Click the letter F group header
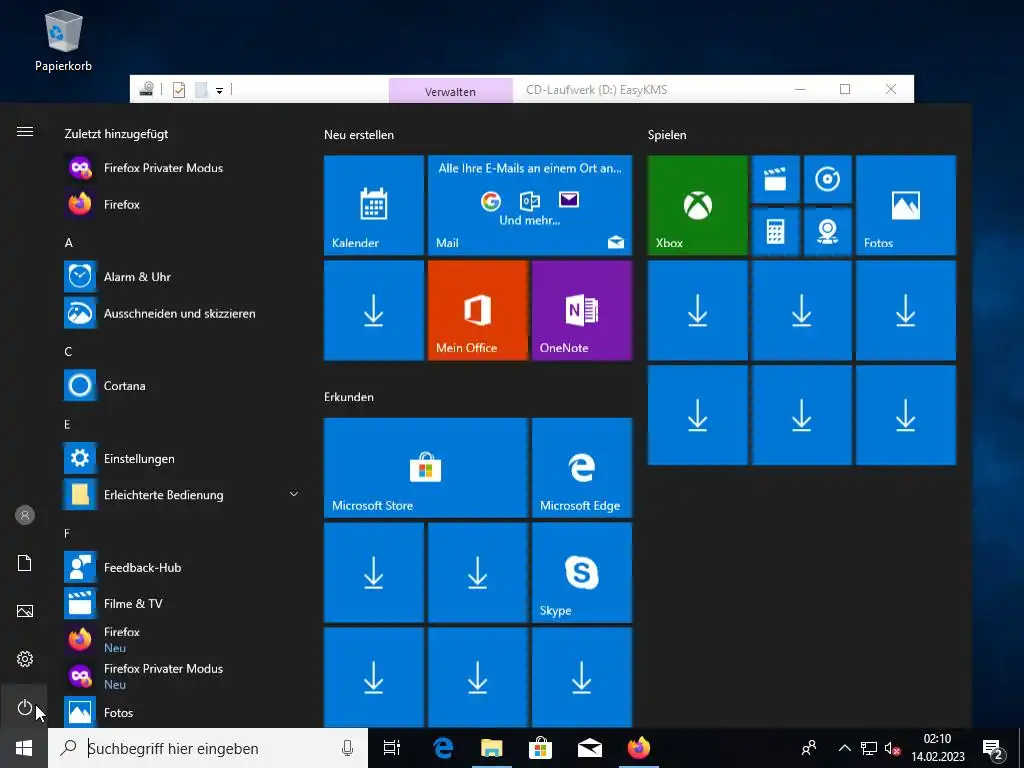 67,534
